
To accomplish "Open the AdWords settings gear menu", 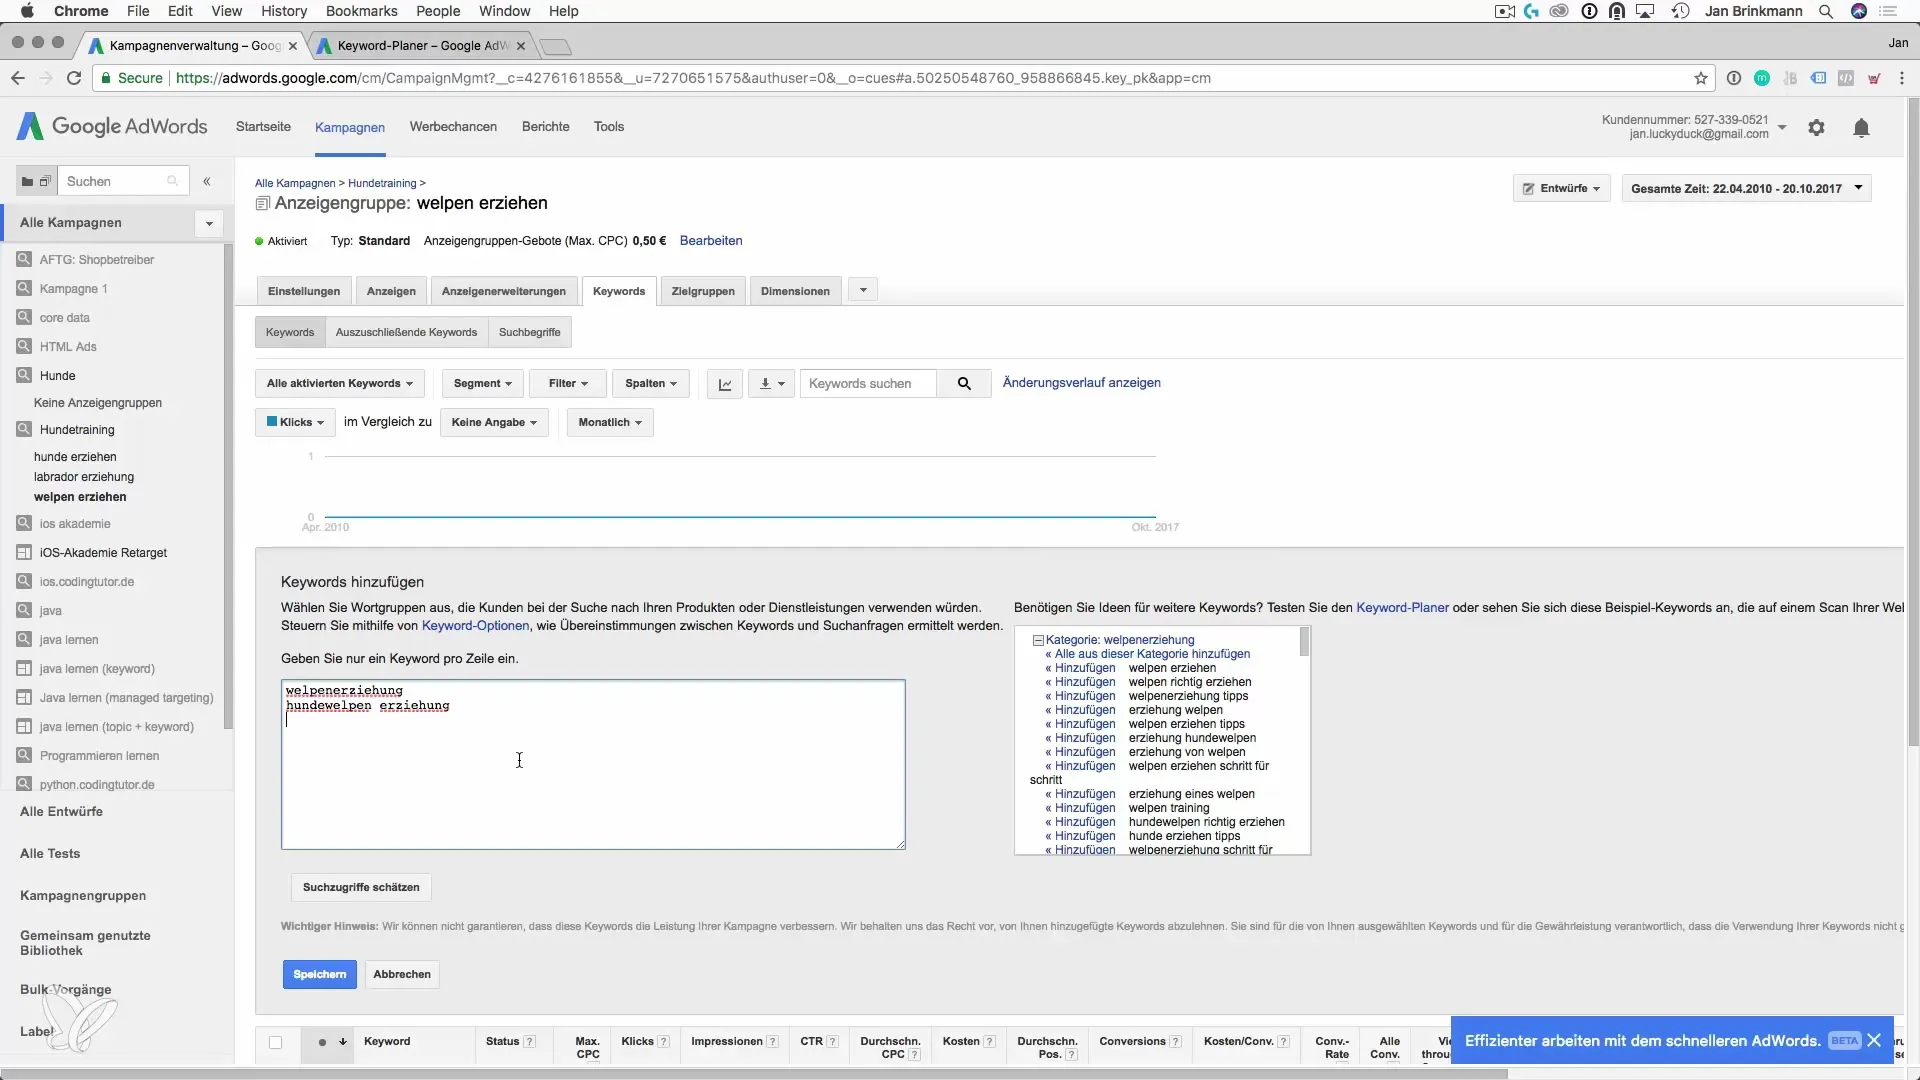I will coord(1816,128).
